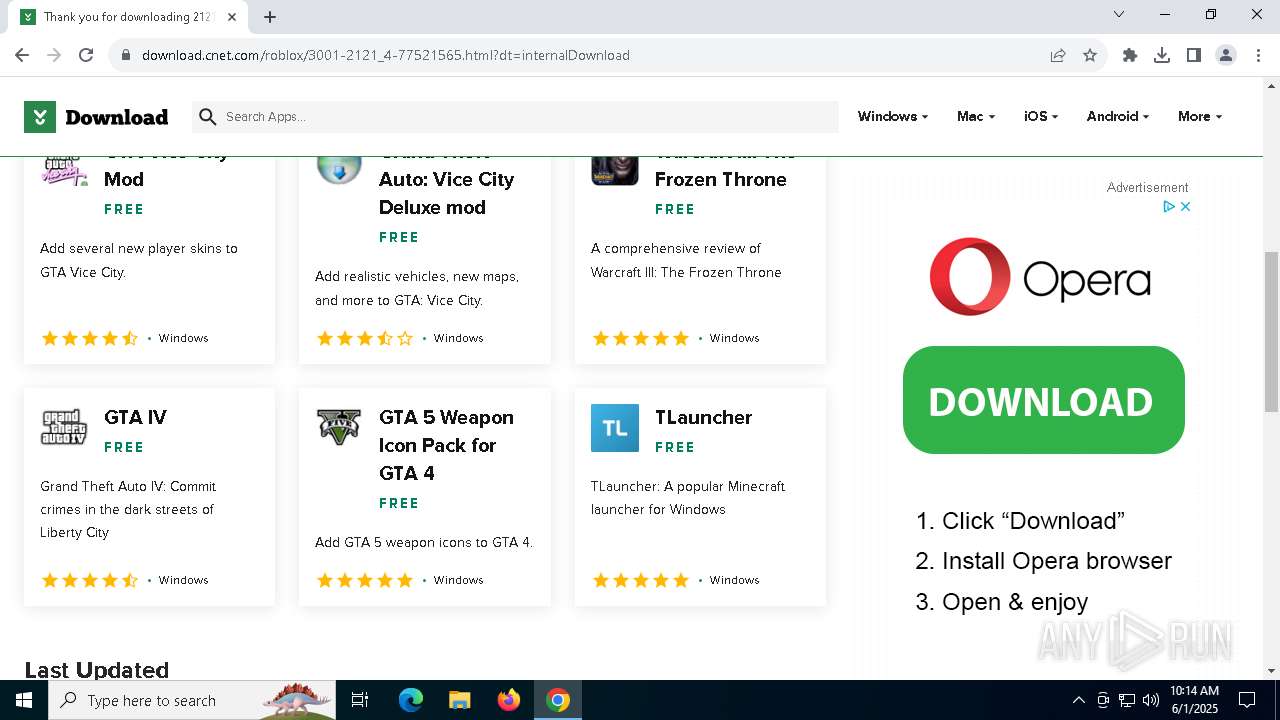Go back to the previous page

(22, 55)
